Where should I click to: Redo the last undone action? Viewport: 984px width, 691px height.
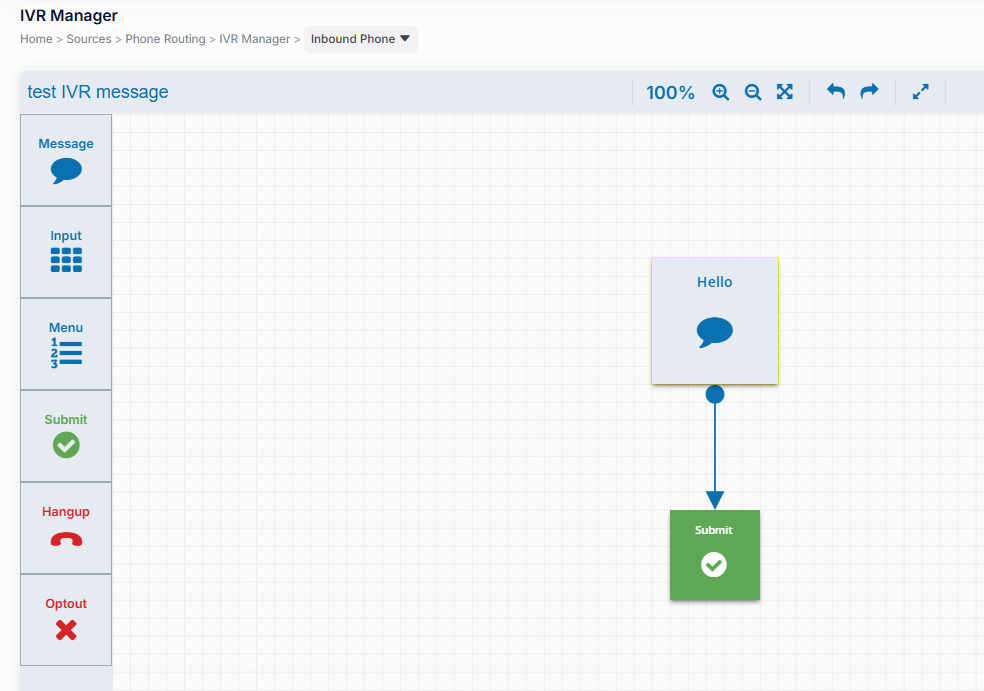pyautogui.click(x=868, y=91)
